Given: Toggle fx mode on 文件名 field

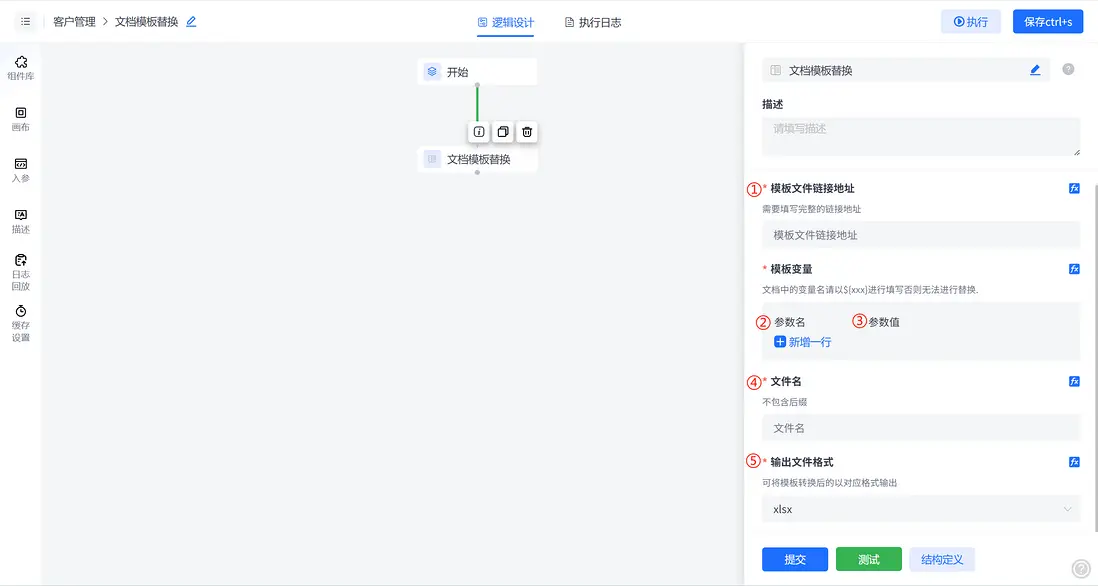Looking at the screenshot, I should pyautogui.click(x=1074, y=380).
